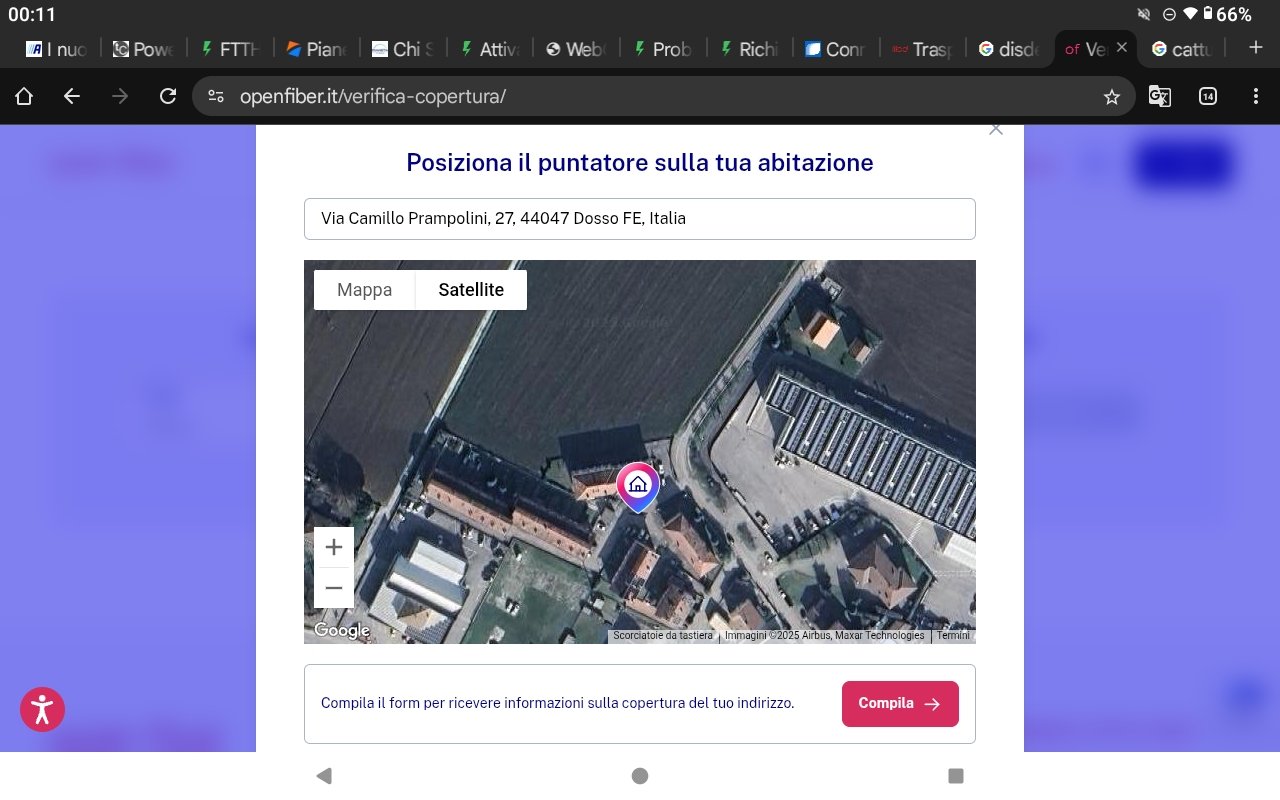
Task: Zoom in on the map
Action: click(334, 547)
